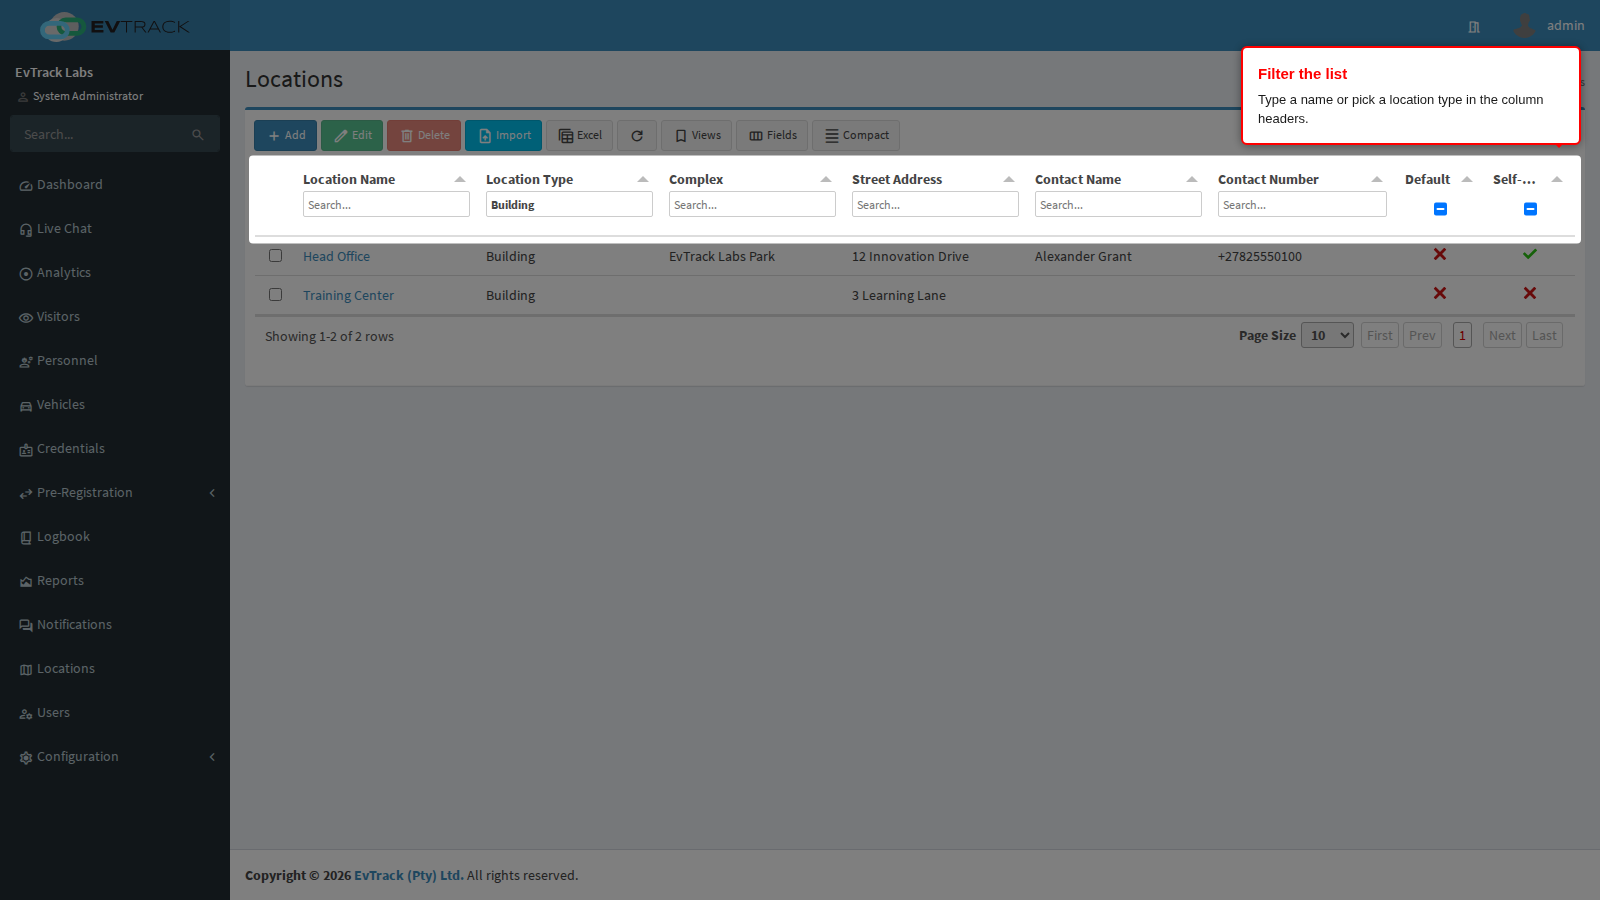Open the Head Office location link
The height and width of the screenshot is (900, 1600).
336,257
